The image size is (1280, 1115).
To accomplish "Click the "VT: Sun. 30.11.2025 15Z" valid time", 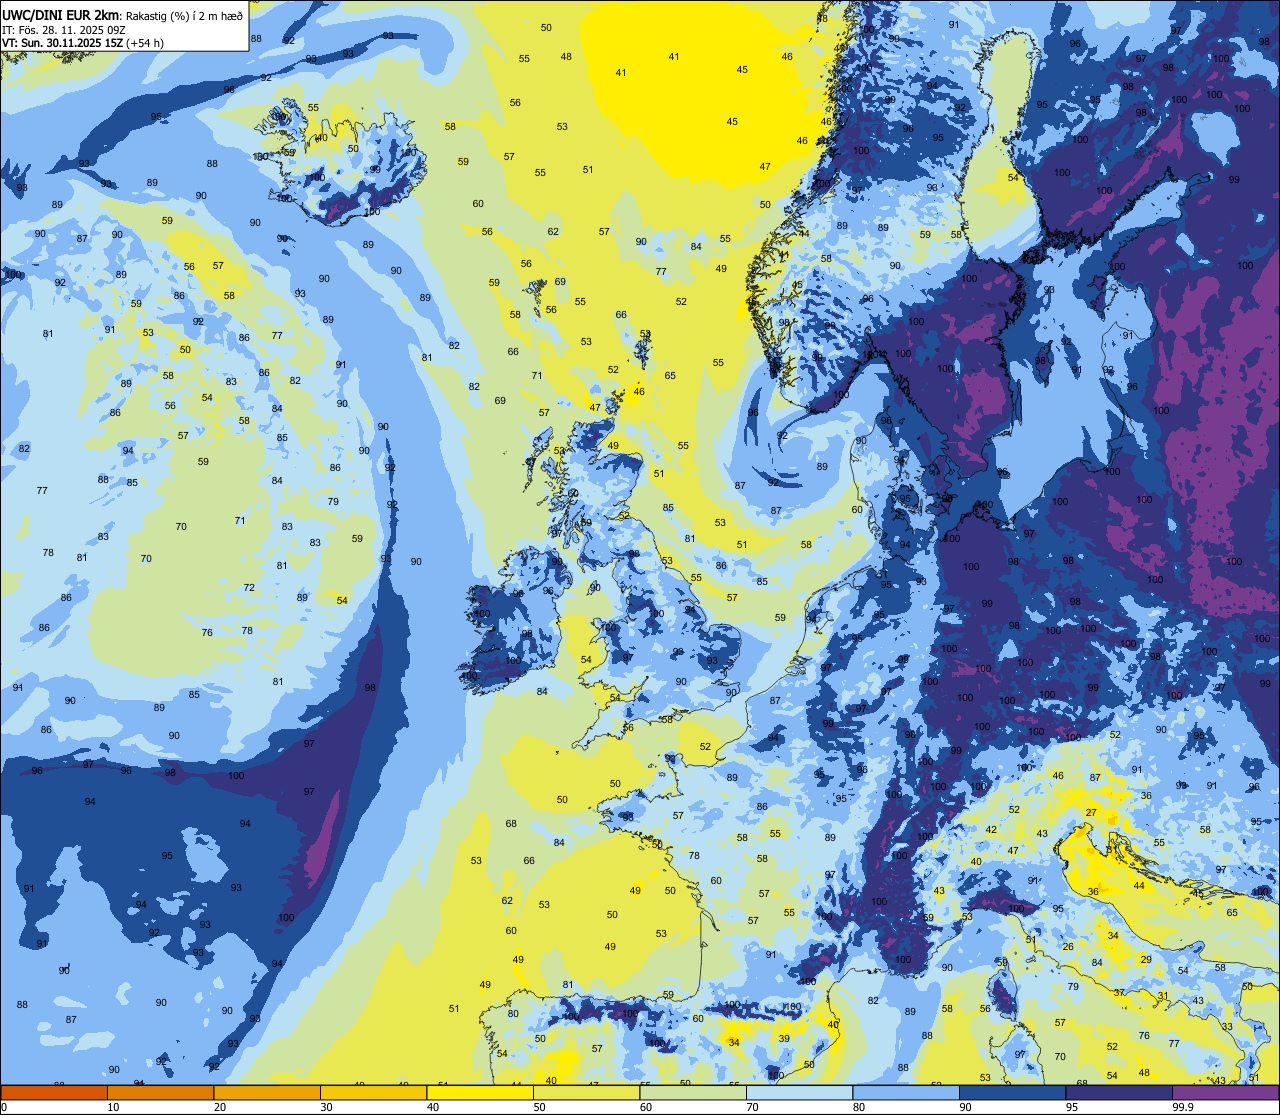I will coord(62,43).
